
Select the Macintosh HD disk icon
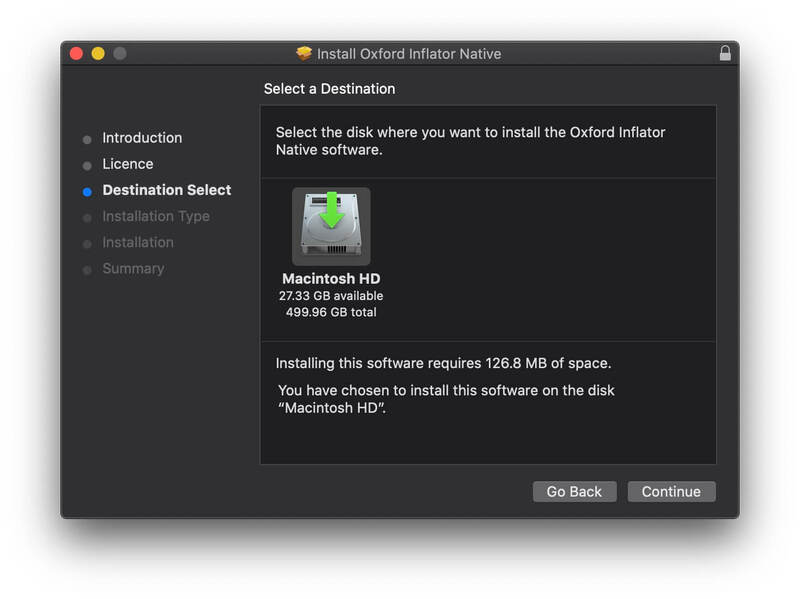pos(331,226)
